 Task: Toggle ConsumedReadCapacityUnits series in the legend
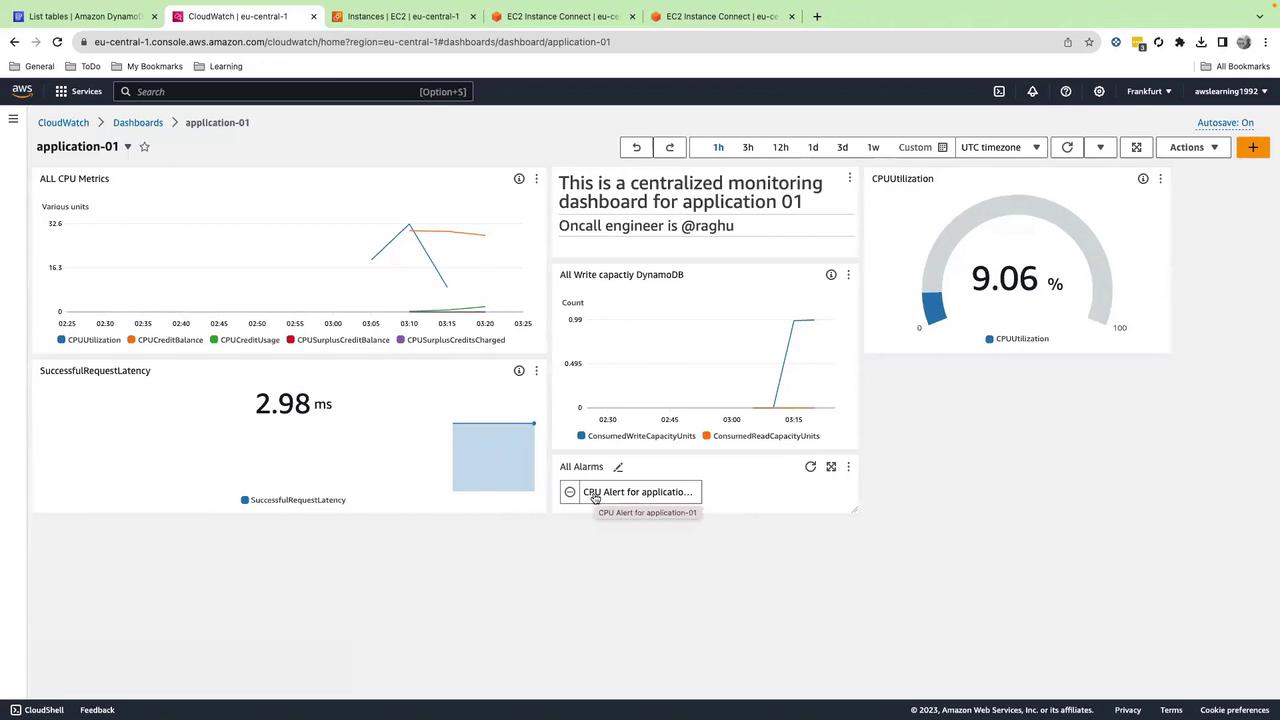coord(761,436)
